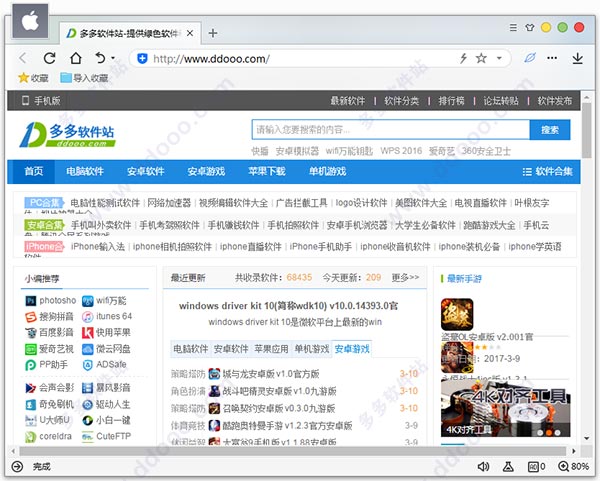Open 软件发布 in top bar

point(554,101)
